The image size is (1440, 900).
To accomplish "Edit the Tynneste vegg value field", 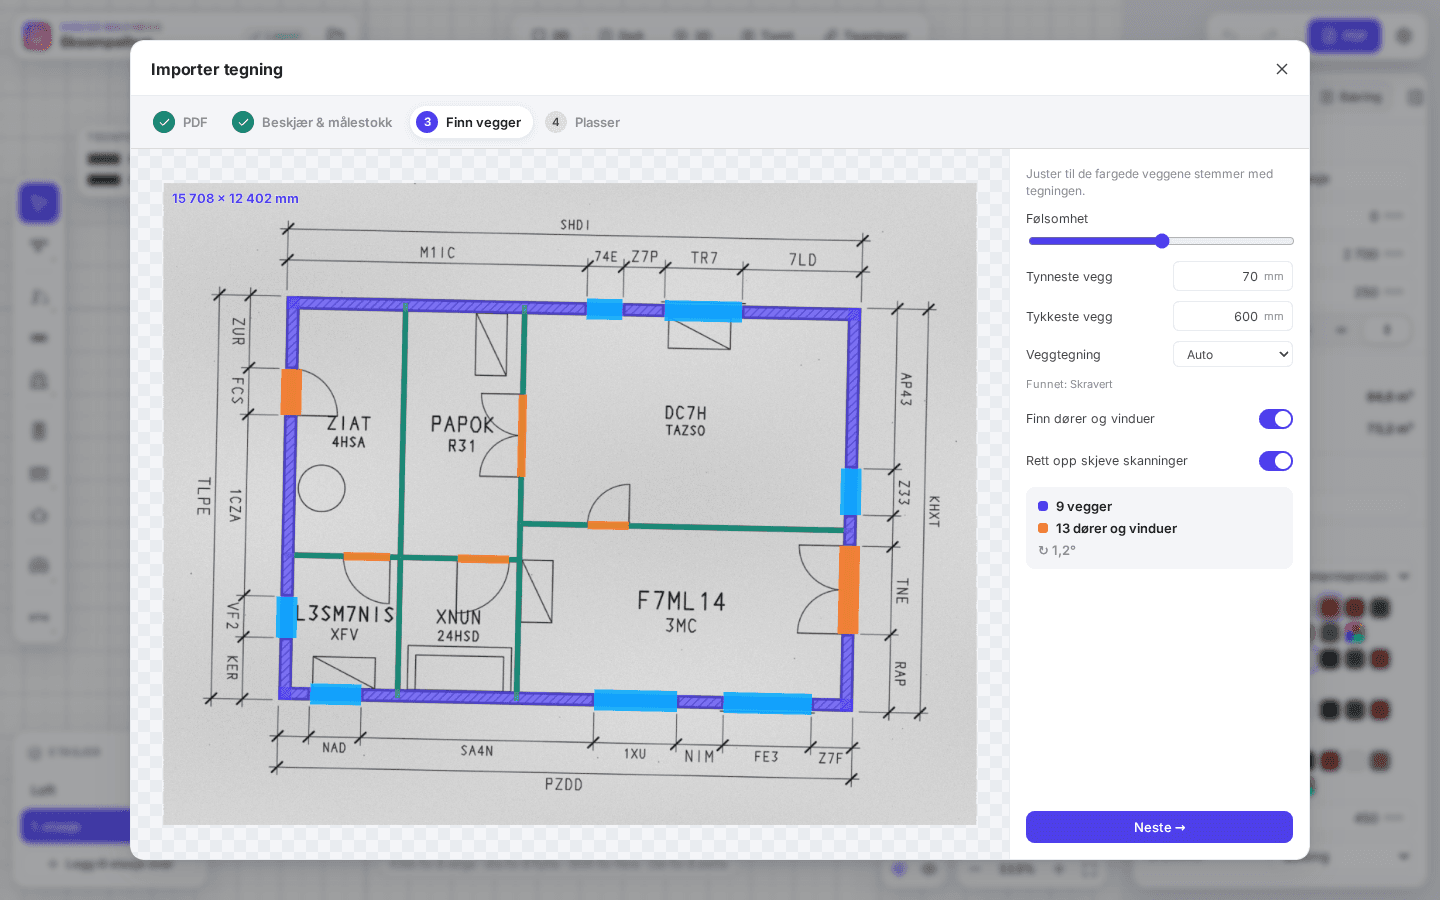I will 1232,276.
